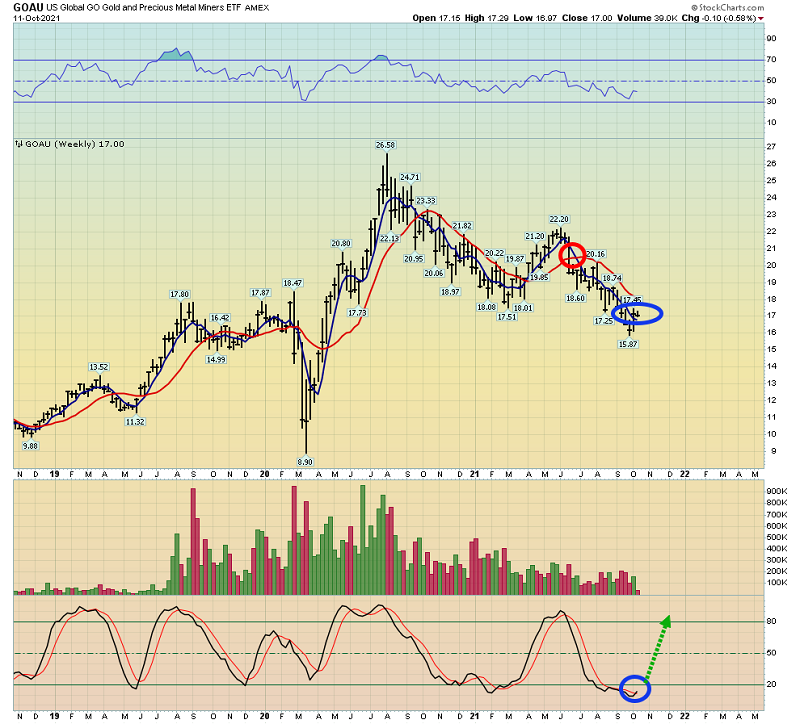Click the AMEX exchange label
Viewport: 800px width, 724px height.
click(257, 8)
